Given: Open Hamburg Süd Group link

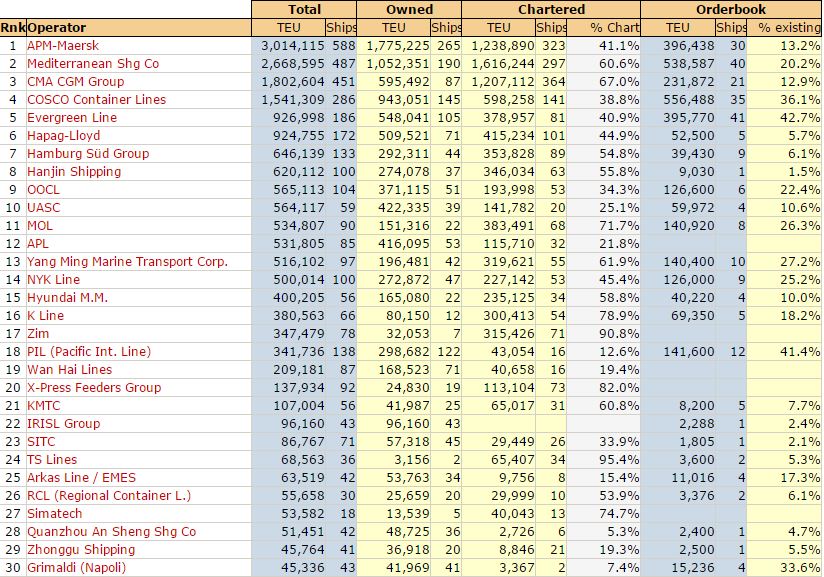Looking at the screenshot, I should tap(88, 153).
